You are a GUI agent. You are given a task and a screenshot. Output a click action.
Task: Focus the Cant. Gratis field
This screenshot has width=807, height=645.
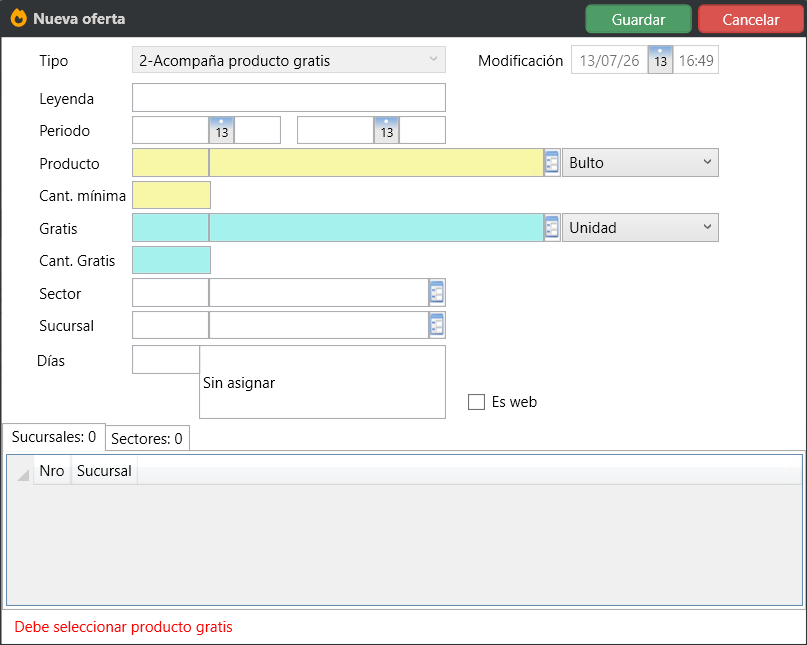pyautogui.click(x=171, y=260)
